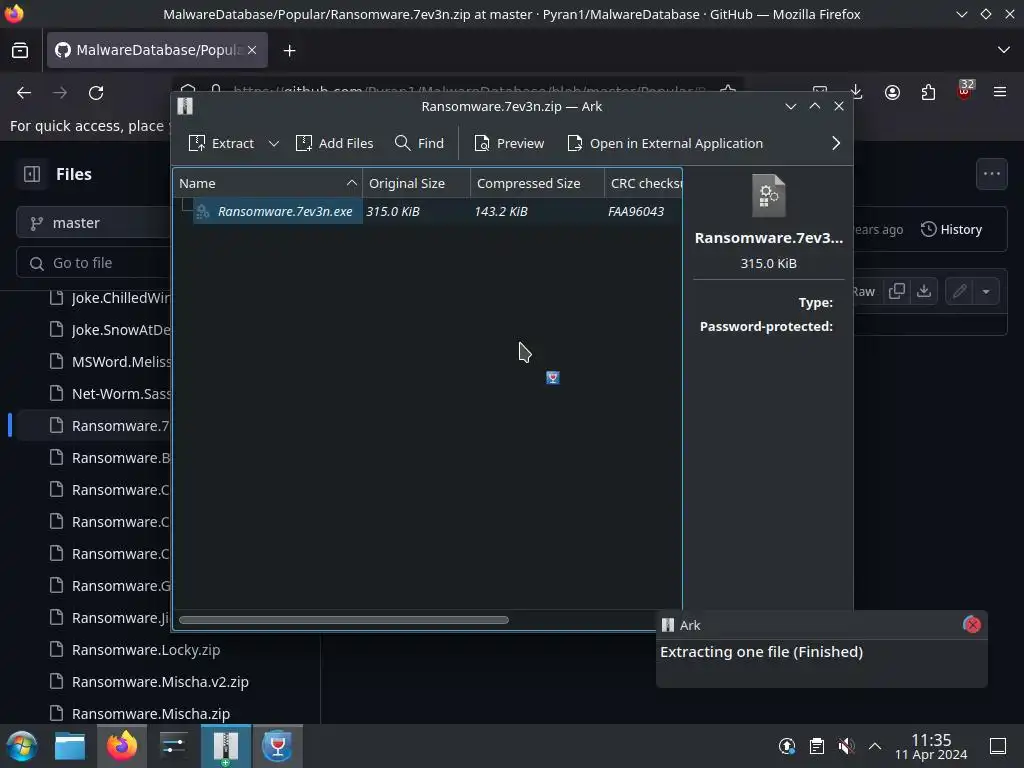Open Joke.ChilledWindows file in GitHub tree
This screenshot has height=768, width=1024.
(x=111, y=298)
